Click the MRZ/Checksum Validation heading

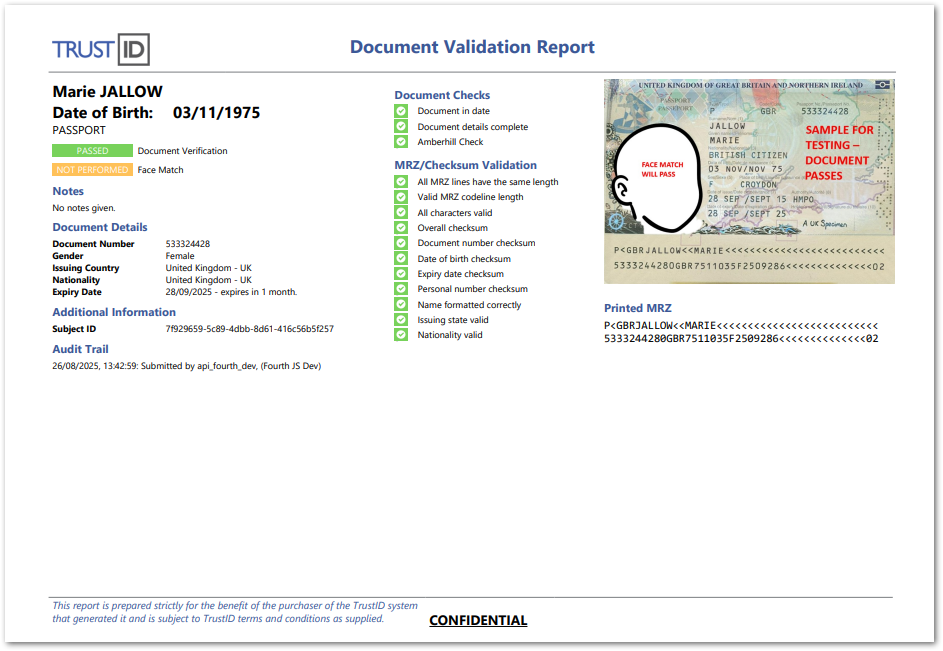tap(465, 165)
